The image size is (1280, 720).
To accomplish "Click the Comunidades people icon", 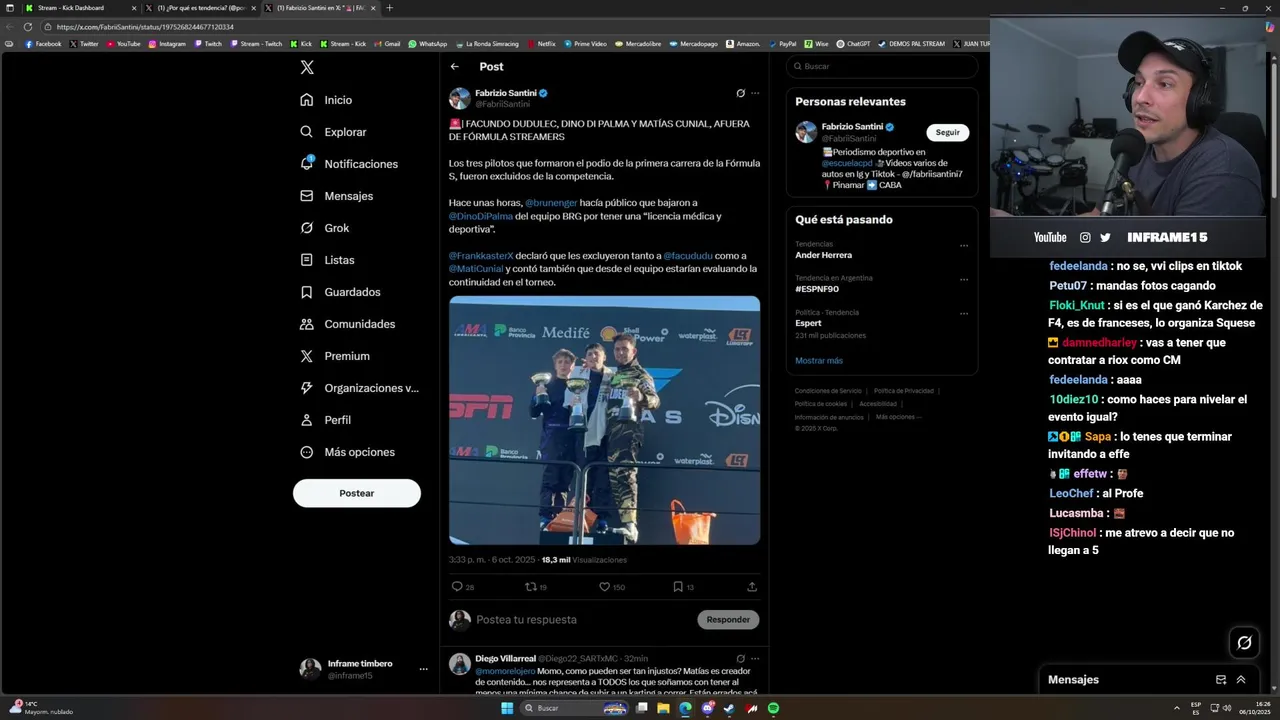I will pyautogui.click(x=307, y=324).
